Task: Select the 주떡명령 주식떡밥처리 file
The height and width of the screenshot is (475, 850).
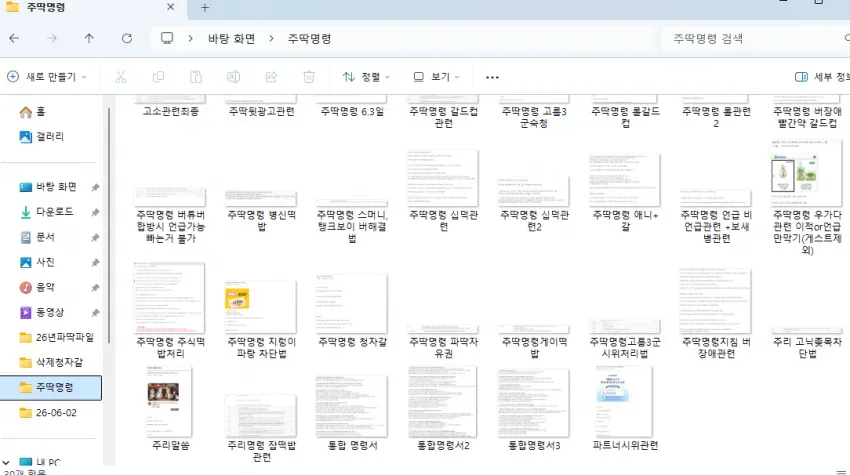Action: pos(170,311)
